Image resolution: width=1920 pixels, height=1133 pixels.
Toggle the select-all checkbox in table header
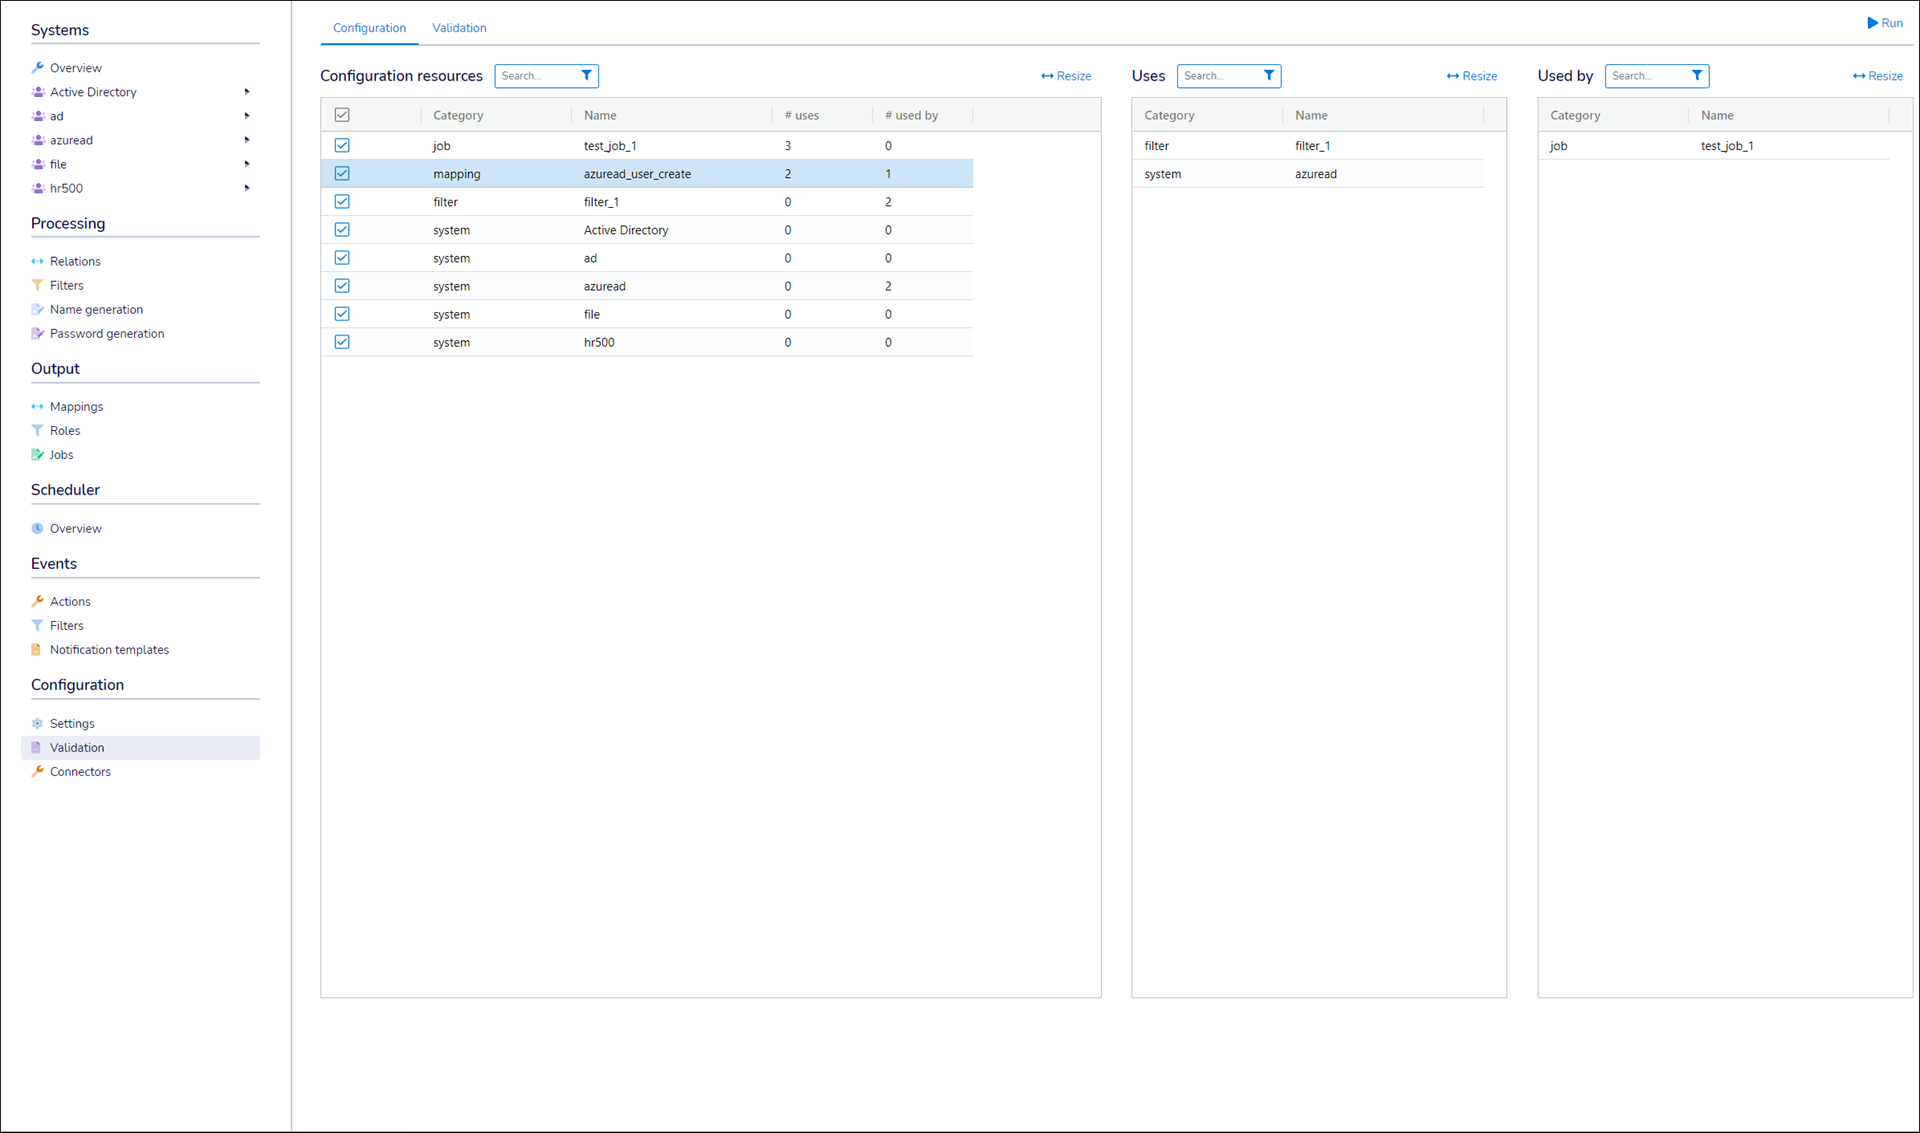[x=342, y=115]
